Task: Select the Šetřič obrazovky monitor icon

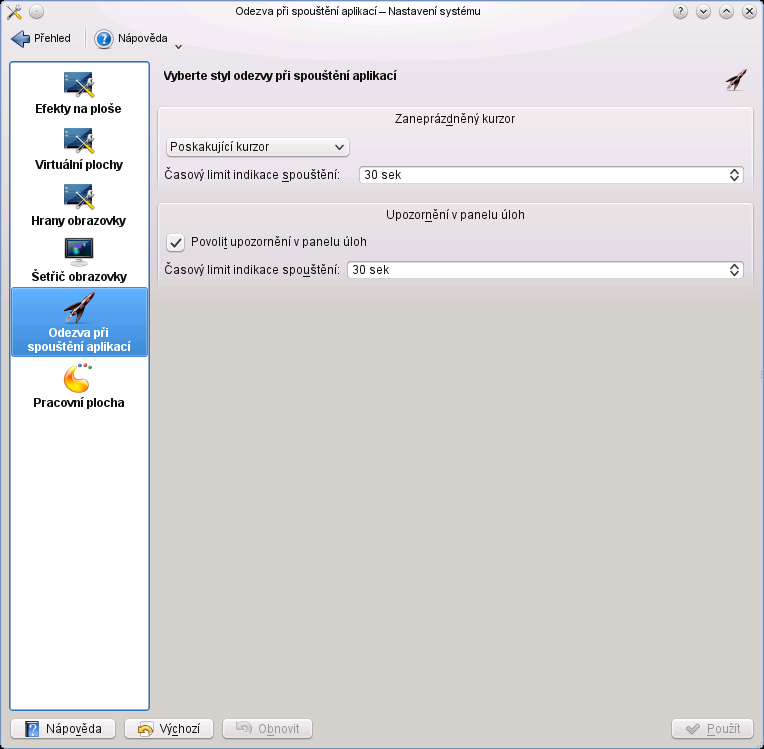Action: coord(78,252)
